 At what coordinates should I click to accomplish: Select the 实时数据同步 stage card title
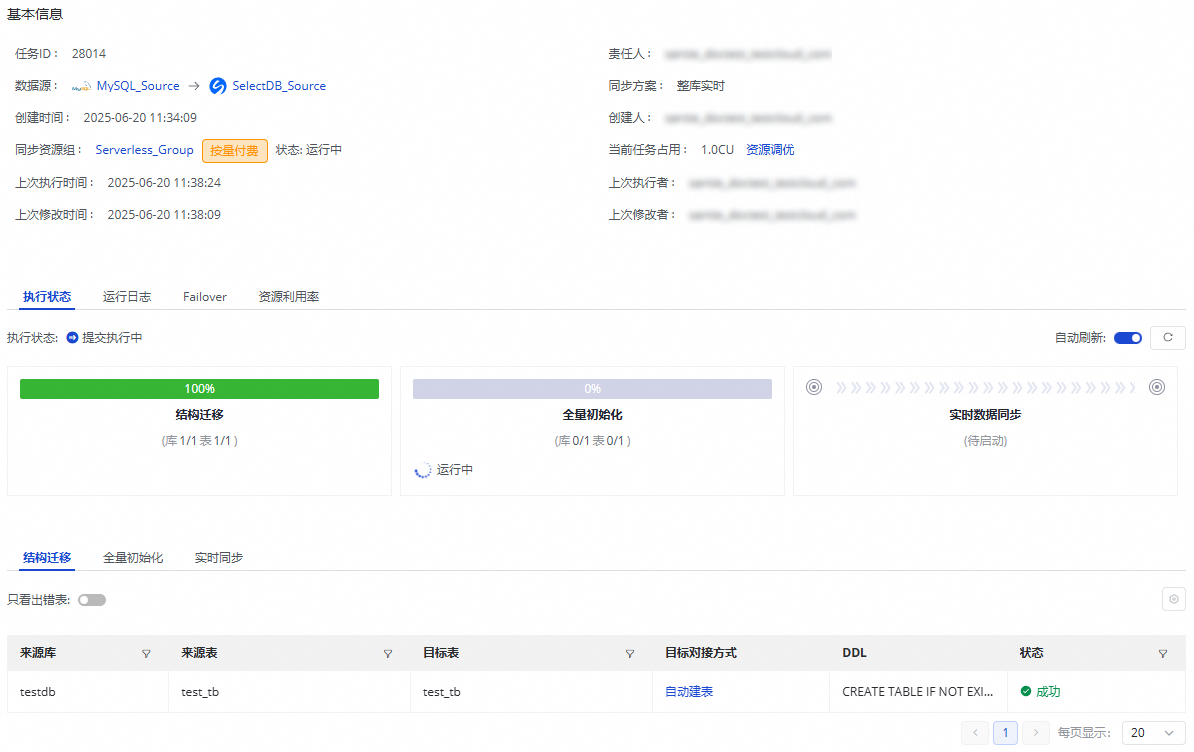(985, 415)
